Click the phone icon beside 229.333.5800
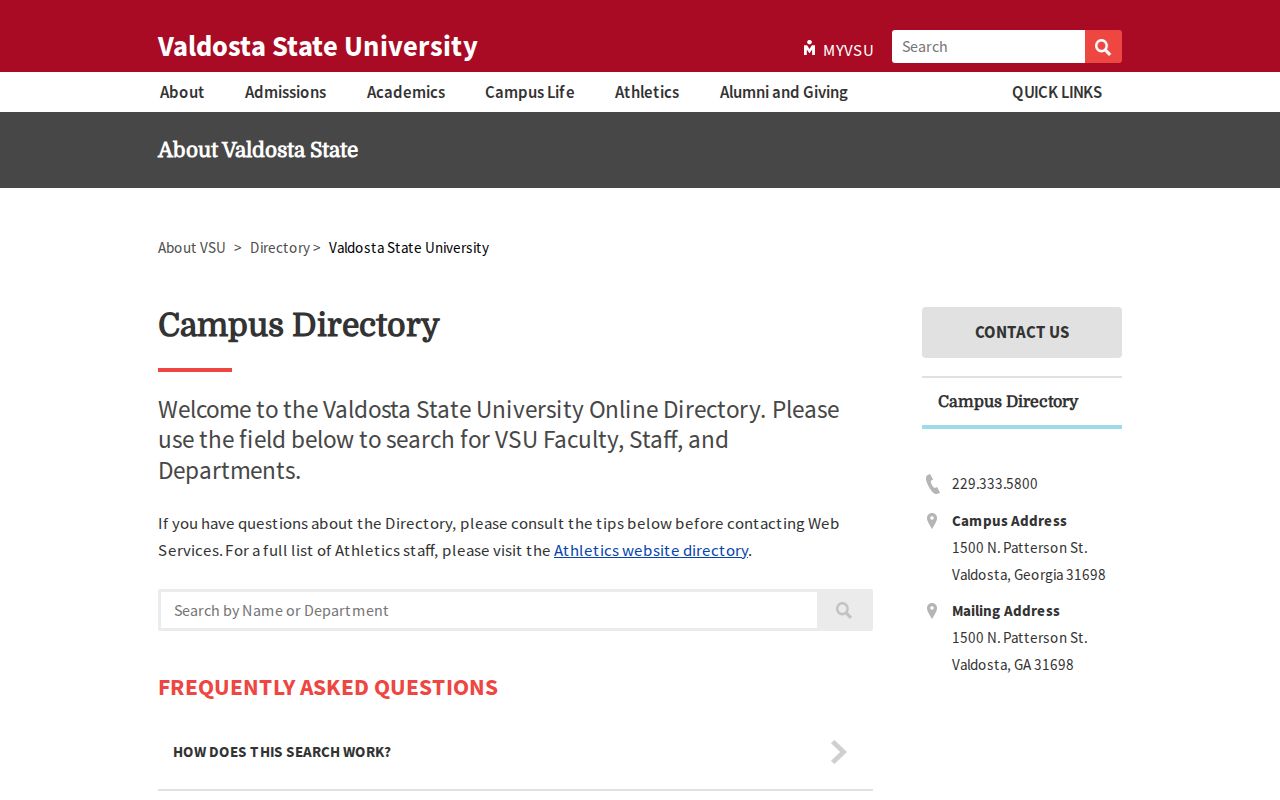This screenshot has width=1280, height=800. (932, 484)
